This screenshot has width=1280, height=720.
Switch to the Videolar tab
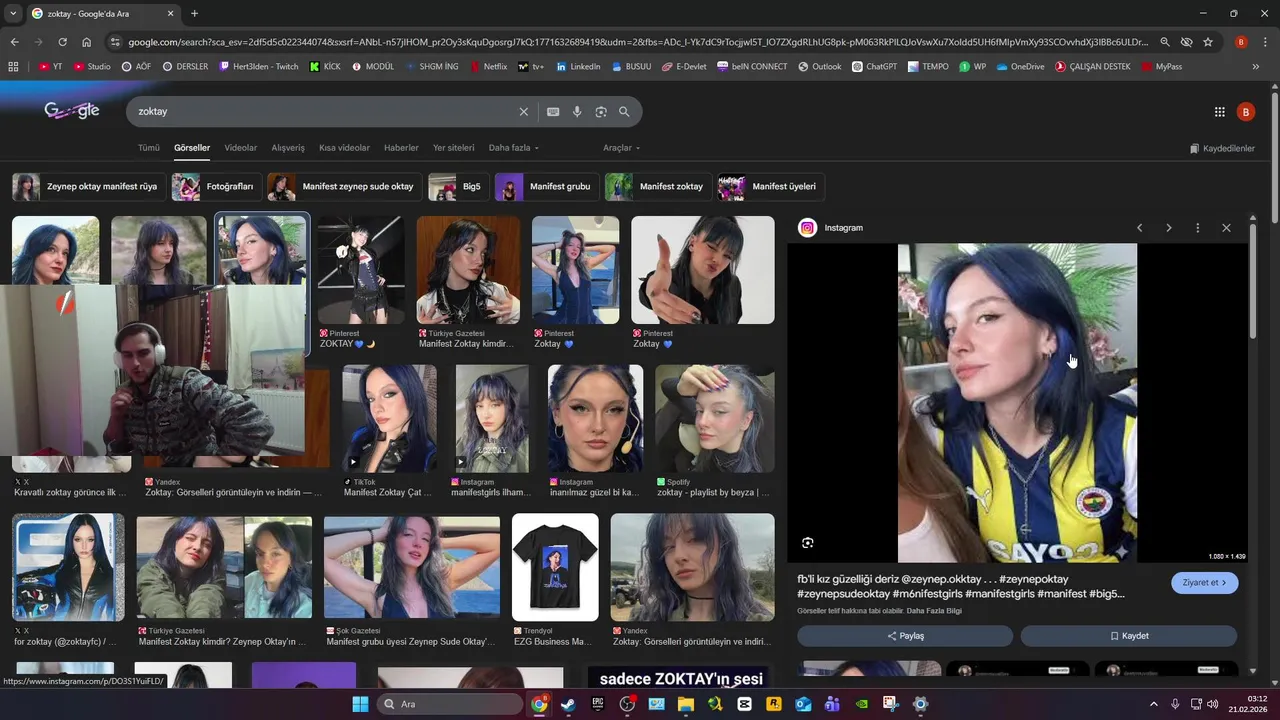pos(241,148)
